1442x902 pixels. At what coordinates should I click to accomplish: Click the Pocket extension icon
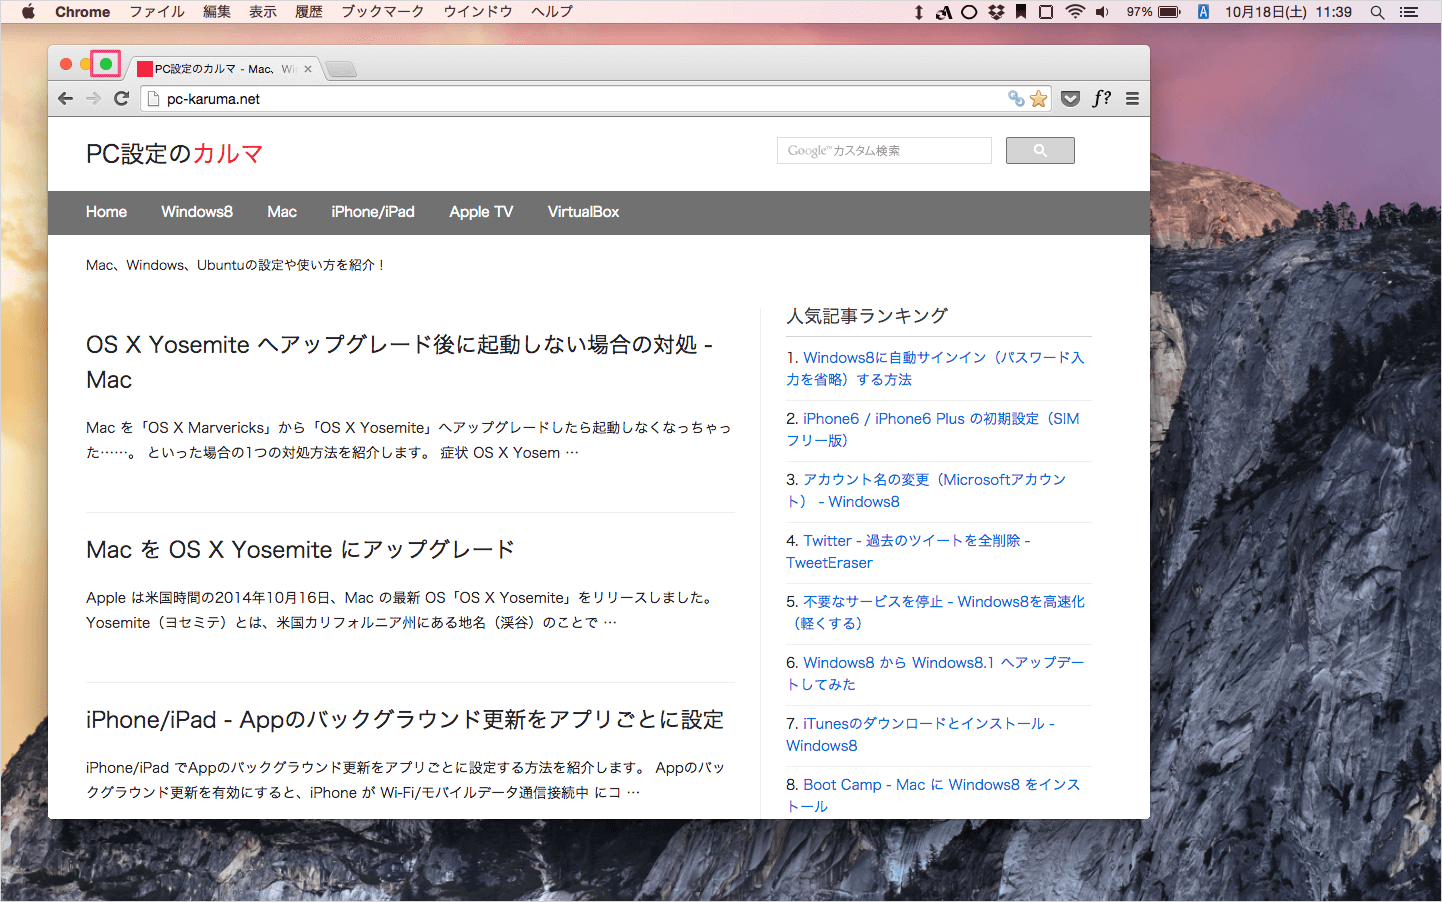tap(1070, 98)
